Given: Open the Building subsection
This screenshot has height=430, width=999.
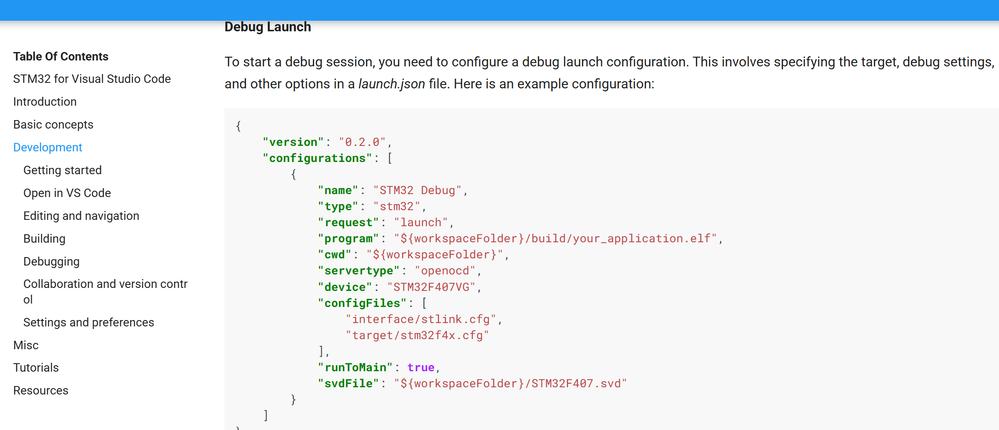Looking at the screenshot, I should click(44, 239).
